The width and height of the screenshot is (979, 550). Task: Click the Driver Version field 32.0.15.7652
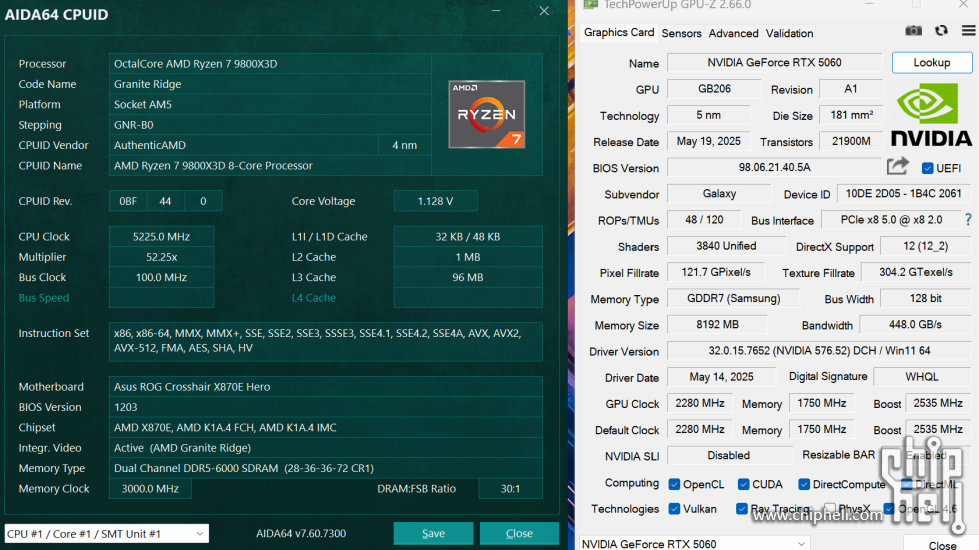[x=819, y=351]
